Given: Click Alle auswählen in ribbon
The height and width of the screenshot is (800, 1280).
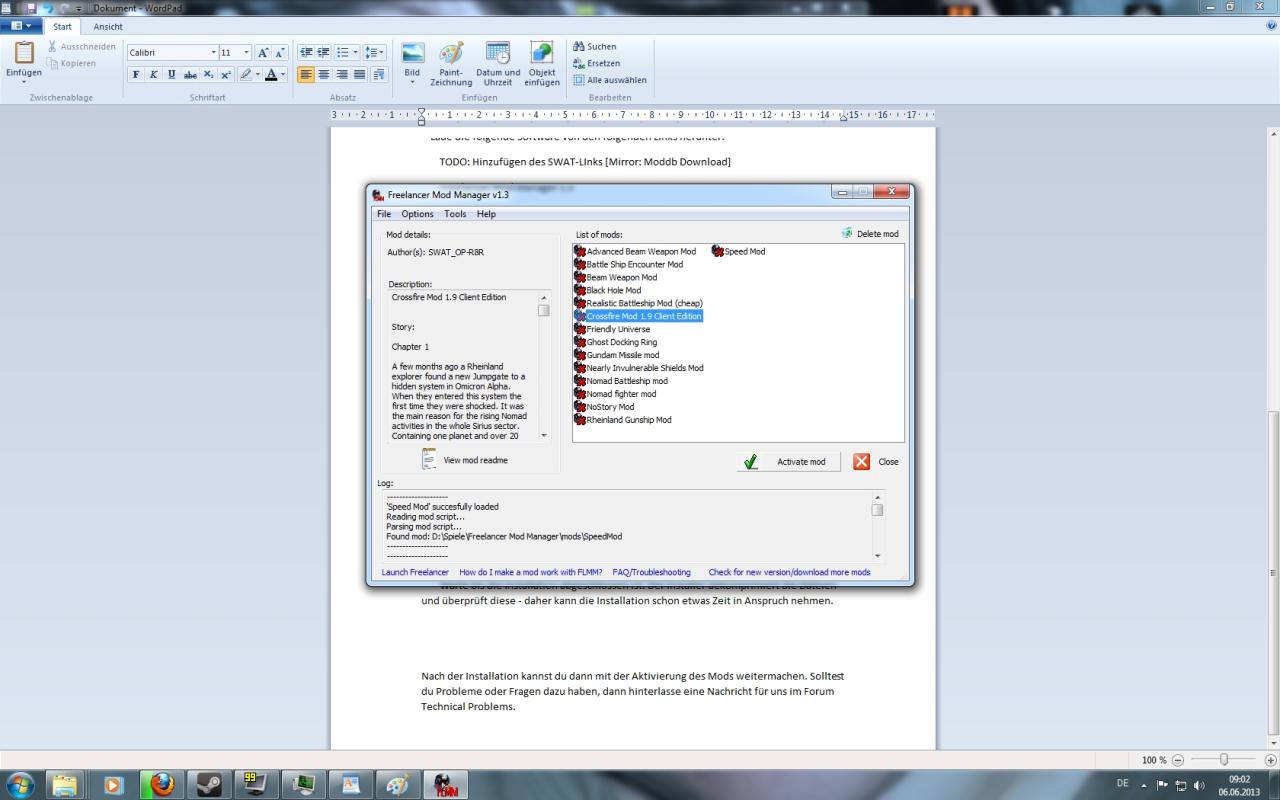Looking at the screenshot, I should tap(609, 80).
